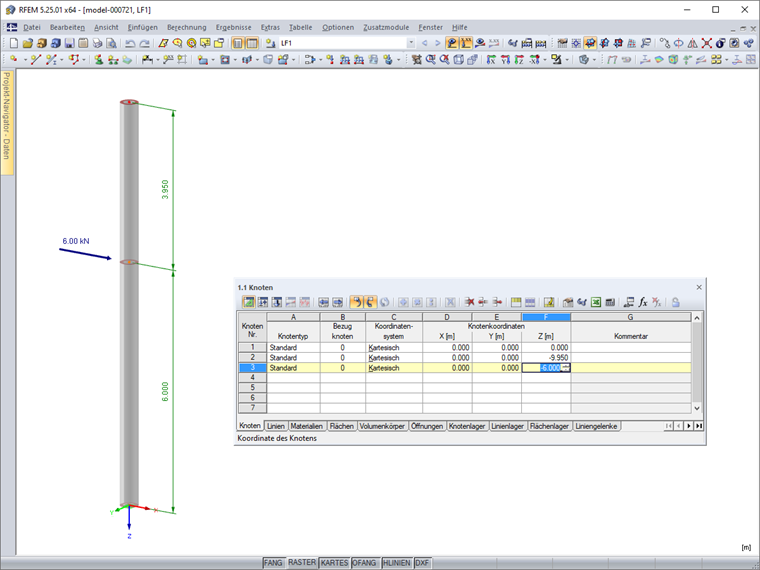760x570 pixels.
Task: Click the zoom window magnifier icon
Action: click(x=430, y=60)
